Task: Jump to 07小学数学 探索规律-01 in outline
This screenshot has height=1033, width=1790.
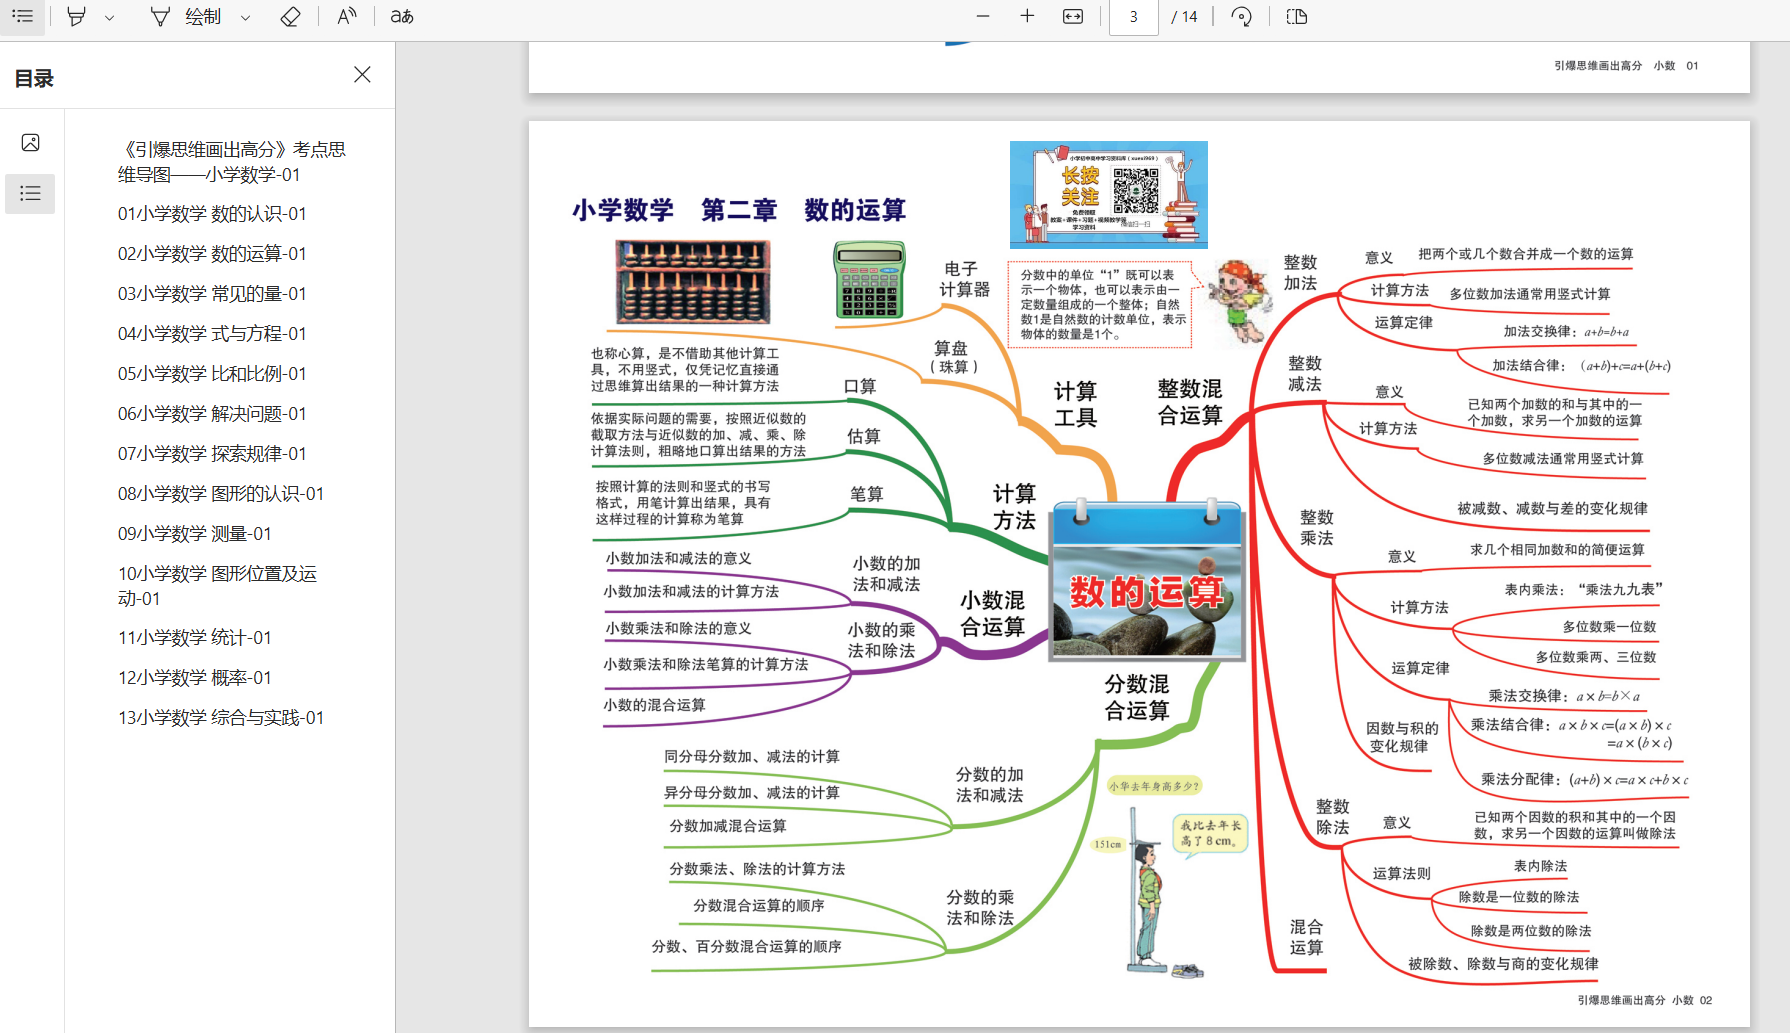Action: click(212, 454)
